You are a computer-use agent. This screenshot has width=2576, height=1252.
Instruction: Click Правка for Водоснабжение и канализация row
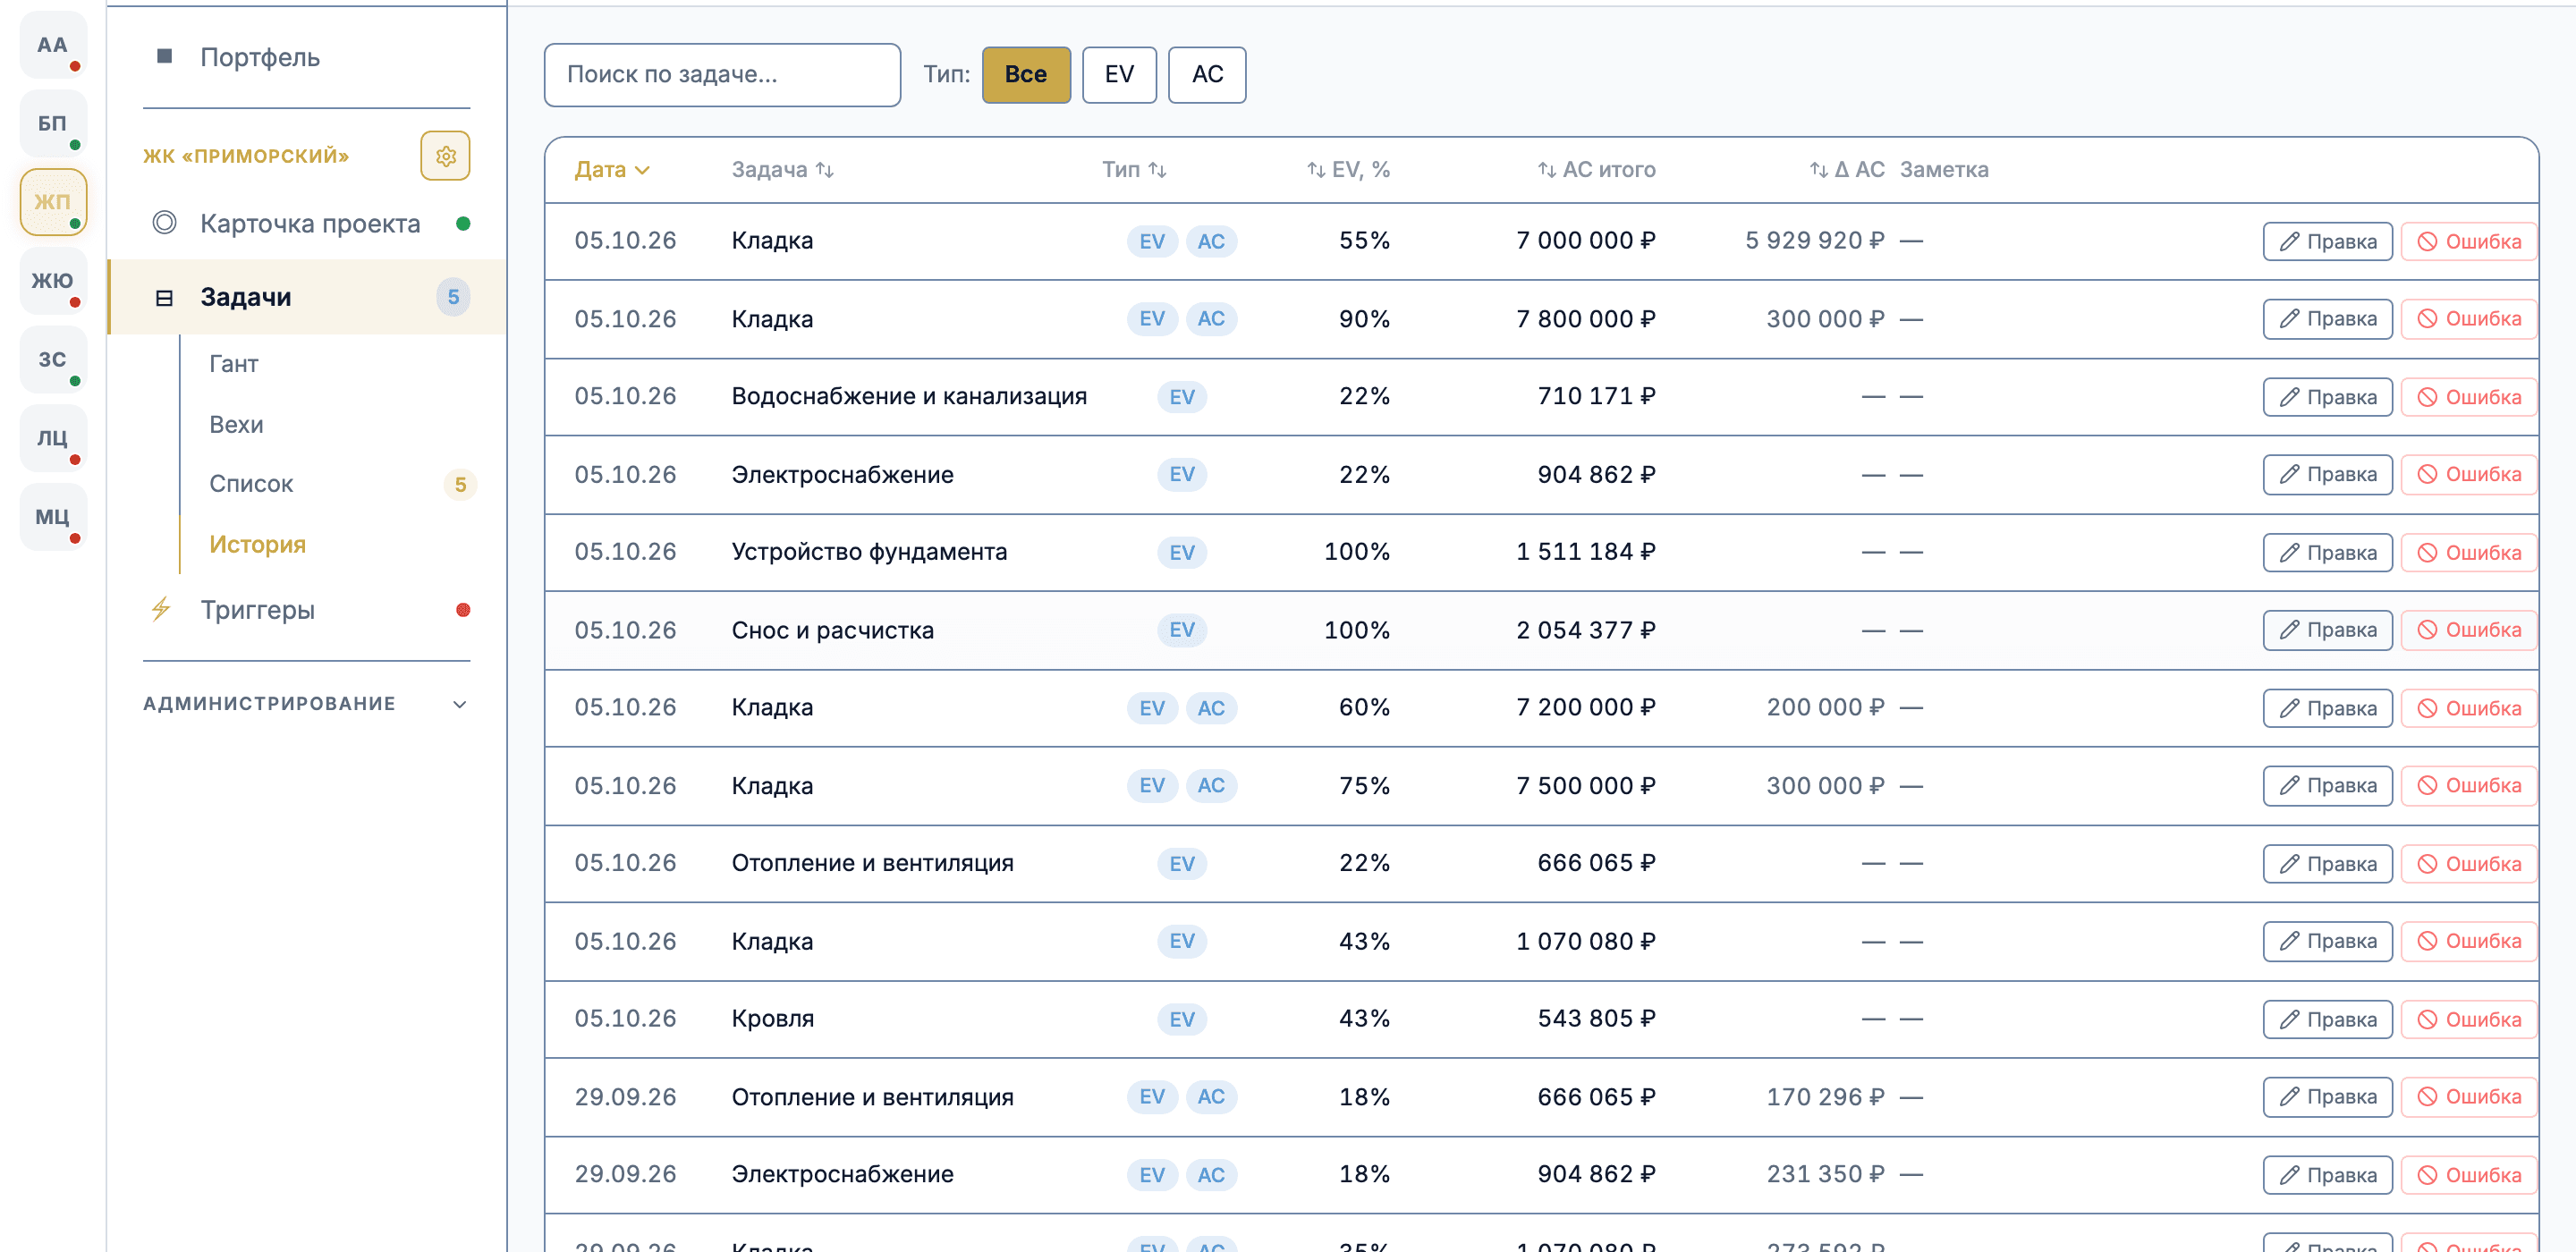2327,397
